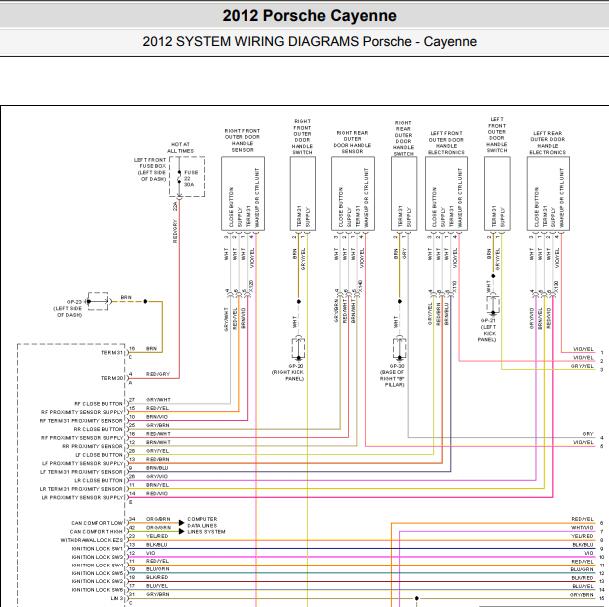Image resolution: width=609 pixels, height=607 pixels.
Task: Select connector label 'X120'
Action: point(251,286)
